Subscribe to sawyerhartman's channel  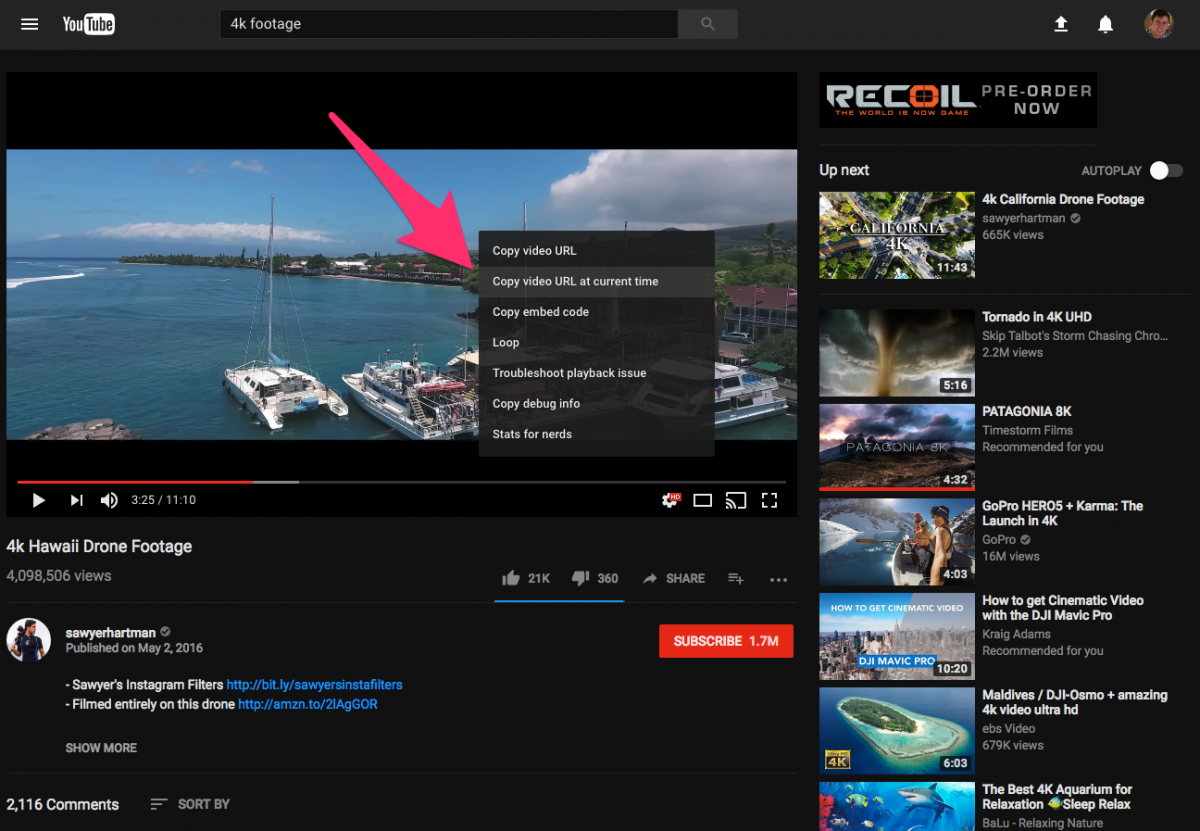[726, 641]
